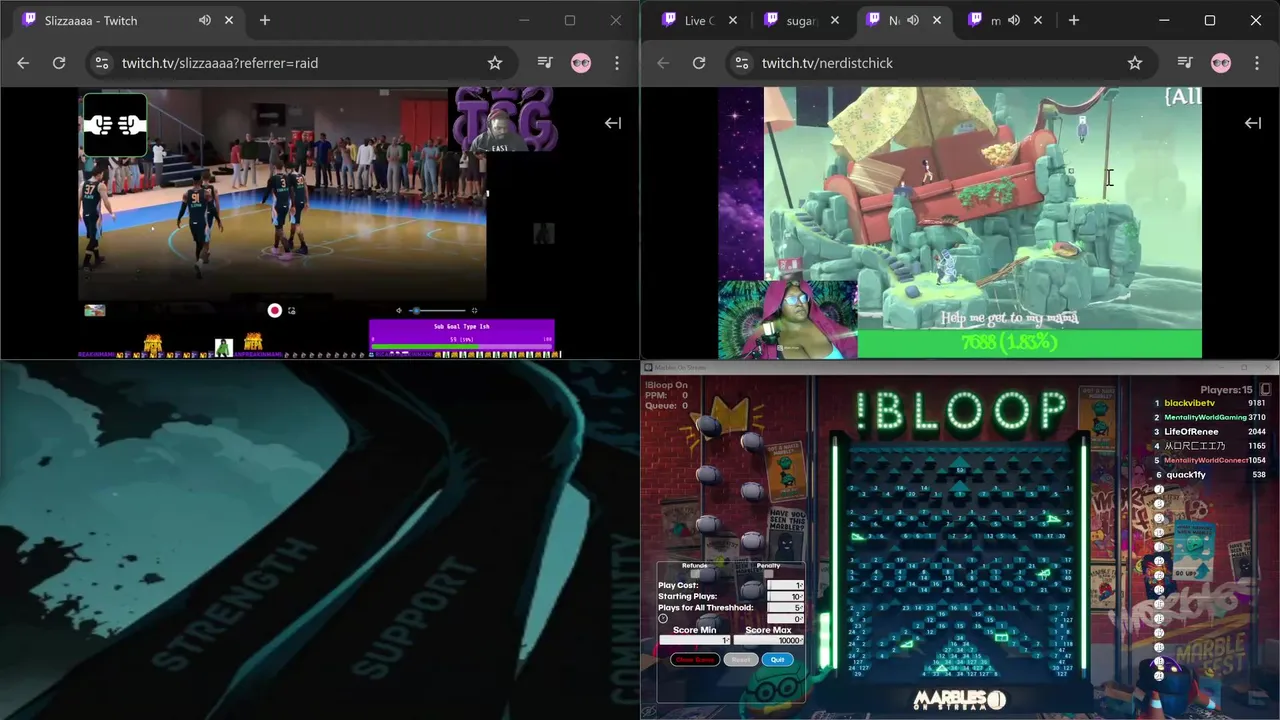The width and height of the screenshot is (1280, 720).
Task: Select MentalityWorldGaming in the Marbles leaderboard
Action: pyautogui.click(x=1205, y=417)
